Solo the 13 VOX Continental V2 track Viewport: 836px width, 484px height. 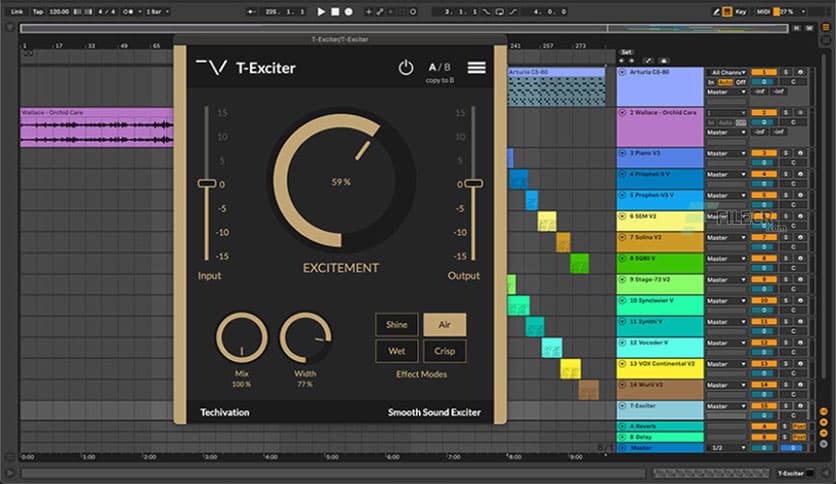(785, 364)
